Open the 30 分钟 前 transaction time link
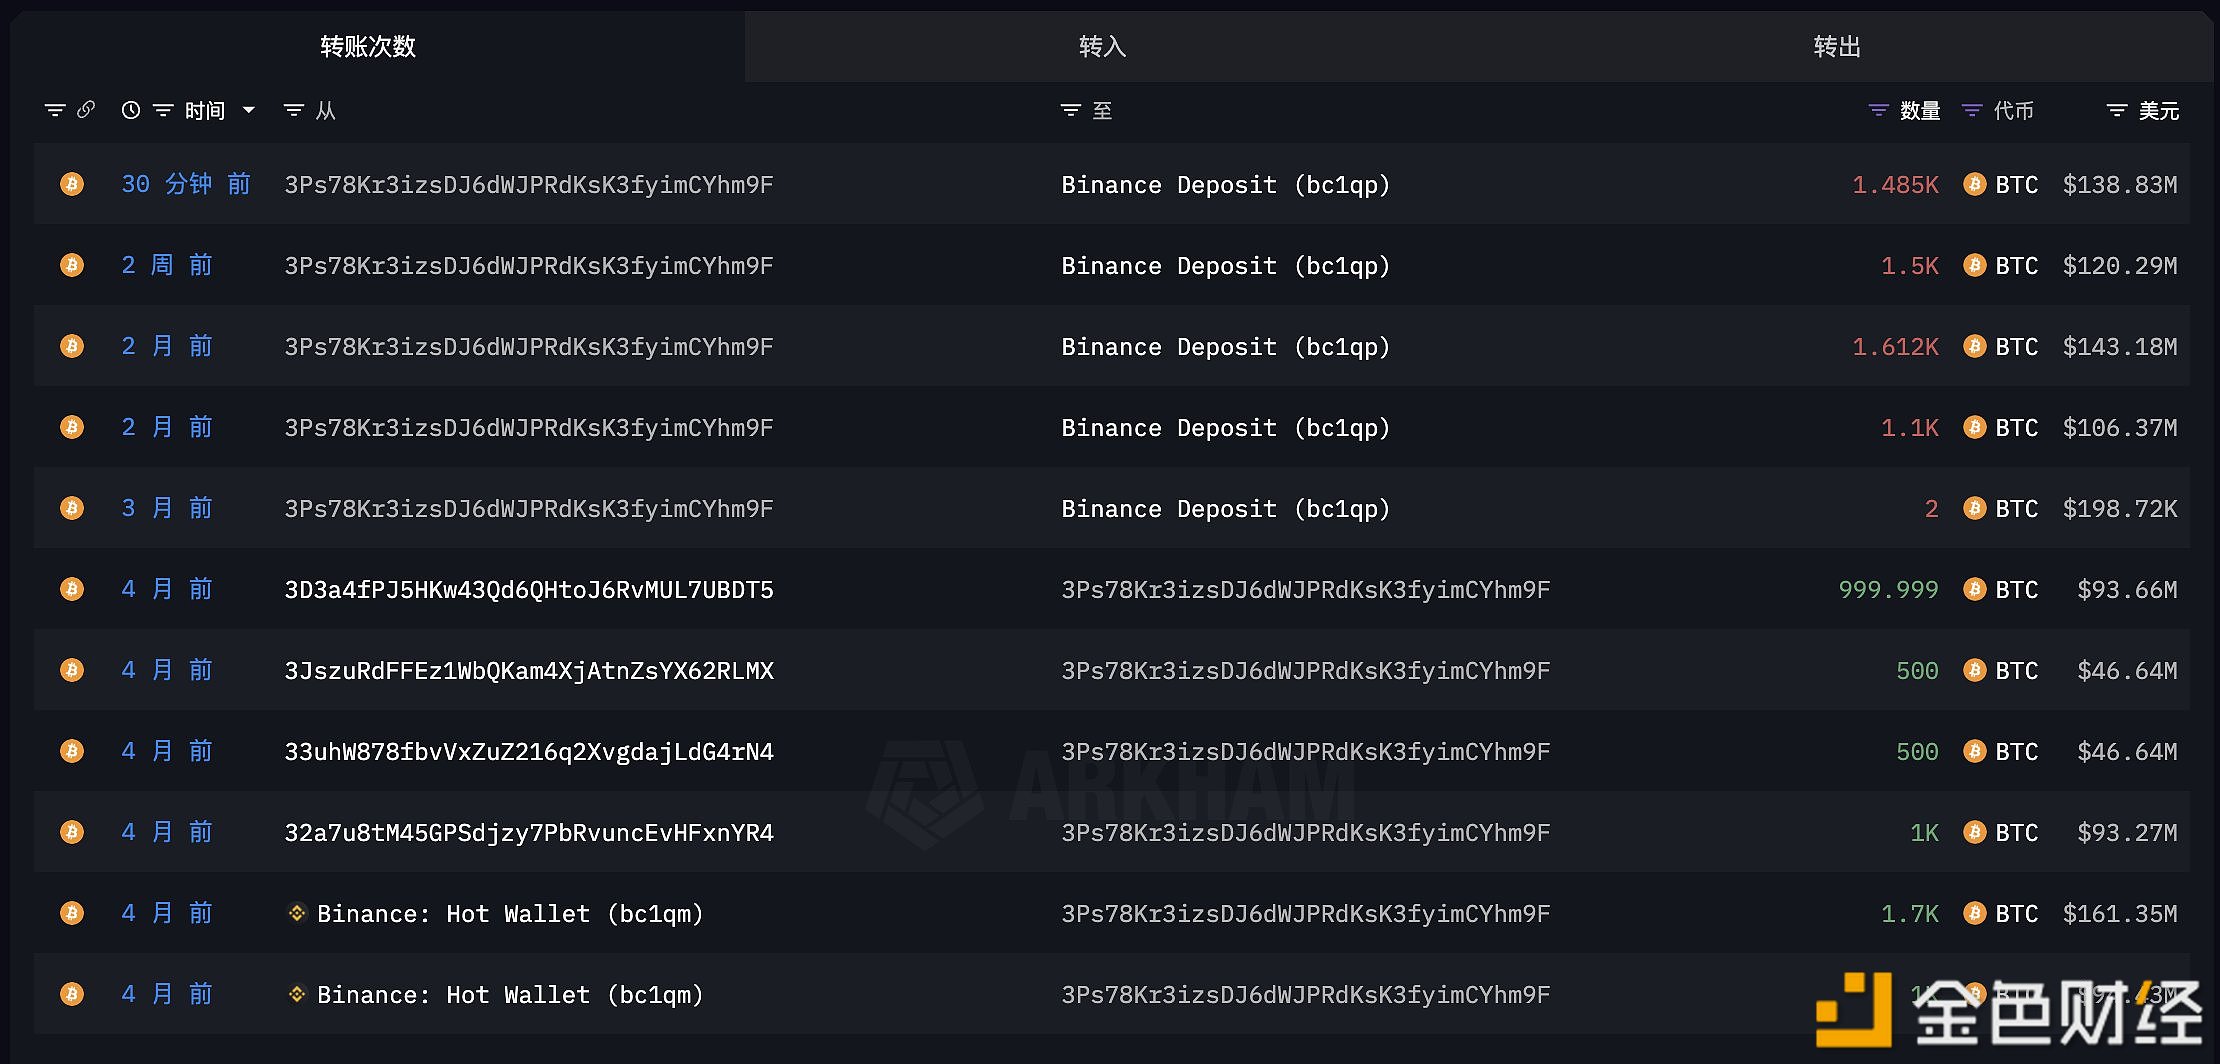The width and height of the screenshot is (2220, 1064). (x=186, y=184)
